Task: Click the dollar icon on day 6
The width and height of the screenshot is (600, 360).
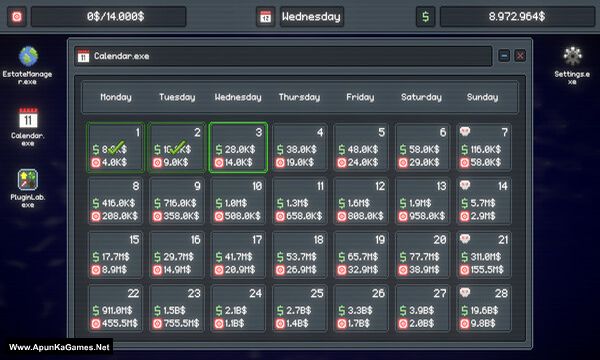Action: click(403, 150)
